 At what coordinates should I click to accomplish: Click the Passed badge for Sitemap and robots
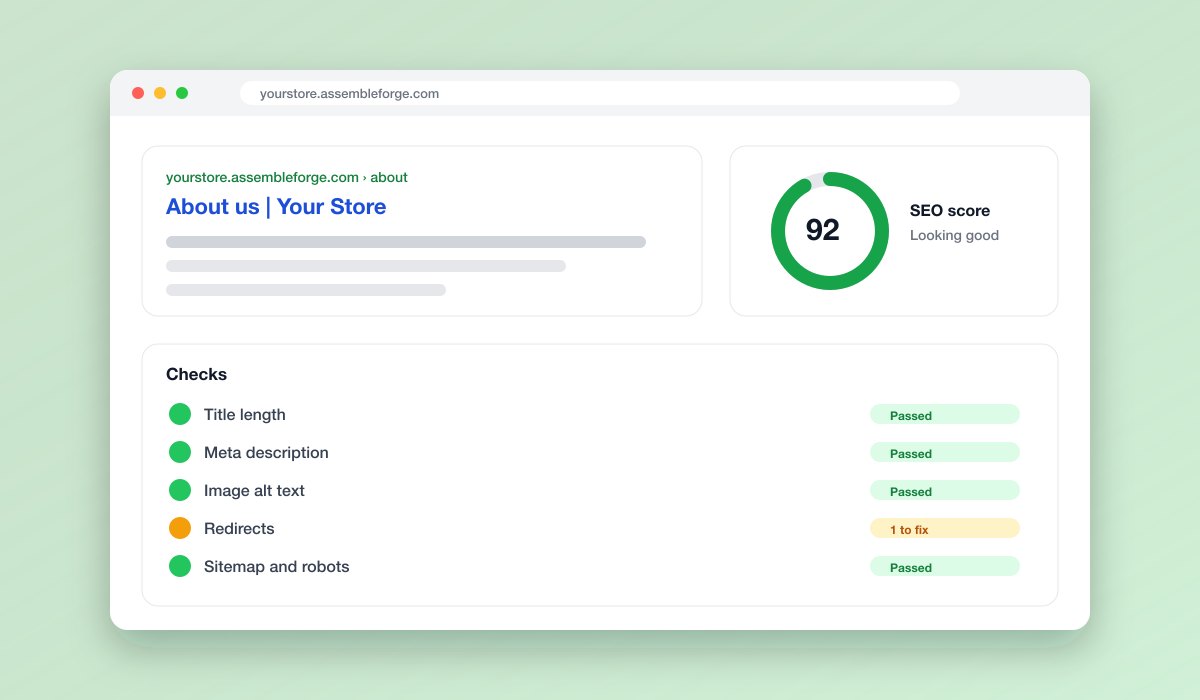(945, 566)
